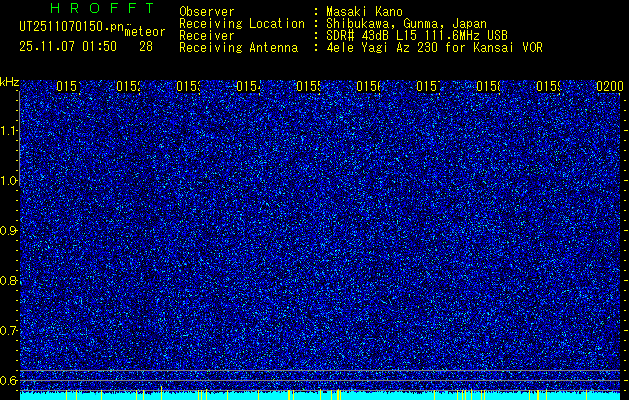Screen dimensions: 629x400
Task: Click the 0.9 frequency axis label
Action: coord(10,231)
